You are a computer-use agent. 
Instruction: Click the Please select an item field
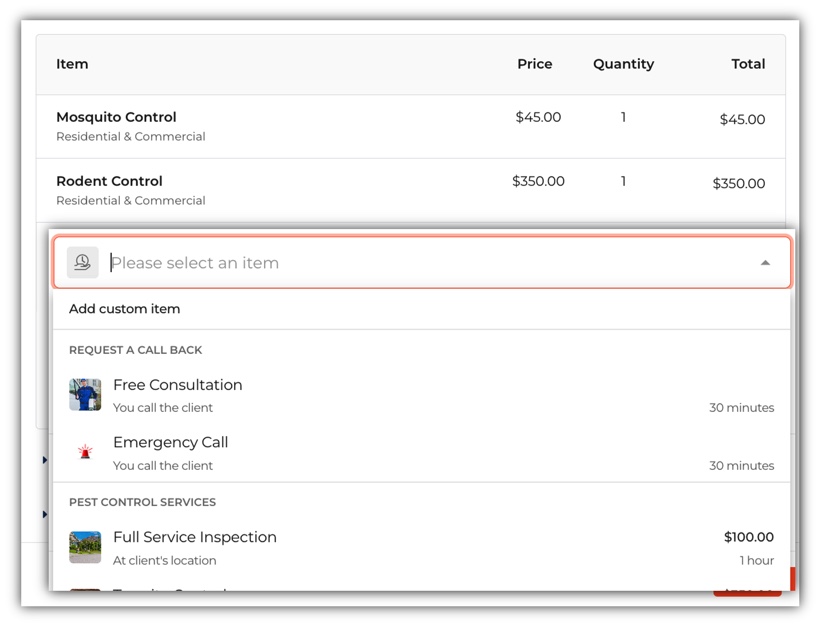(420, 263)
